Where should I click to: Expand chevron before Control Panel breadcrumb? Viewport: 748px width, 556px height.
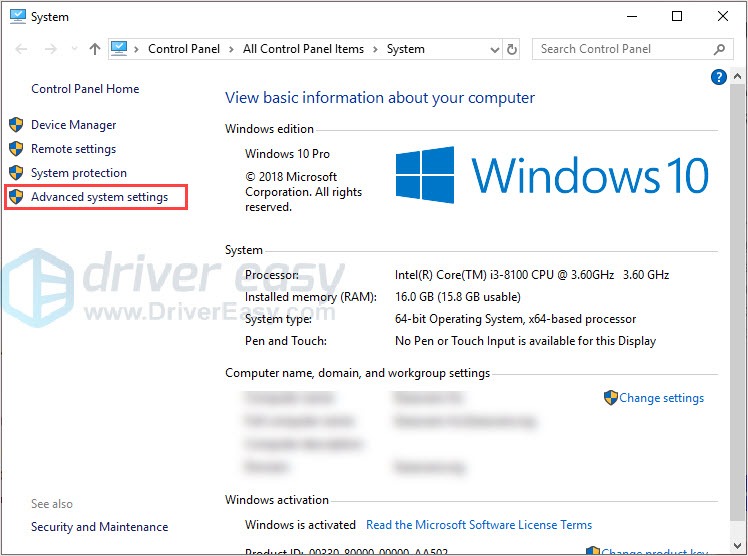(136, 49)
